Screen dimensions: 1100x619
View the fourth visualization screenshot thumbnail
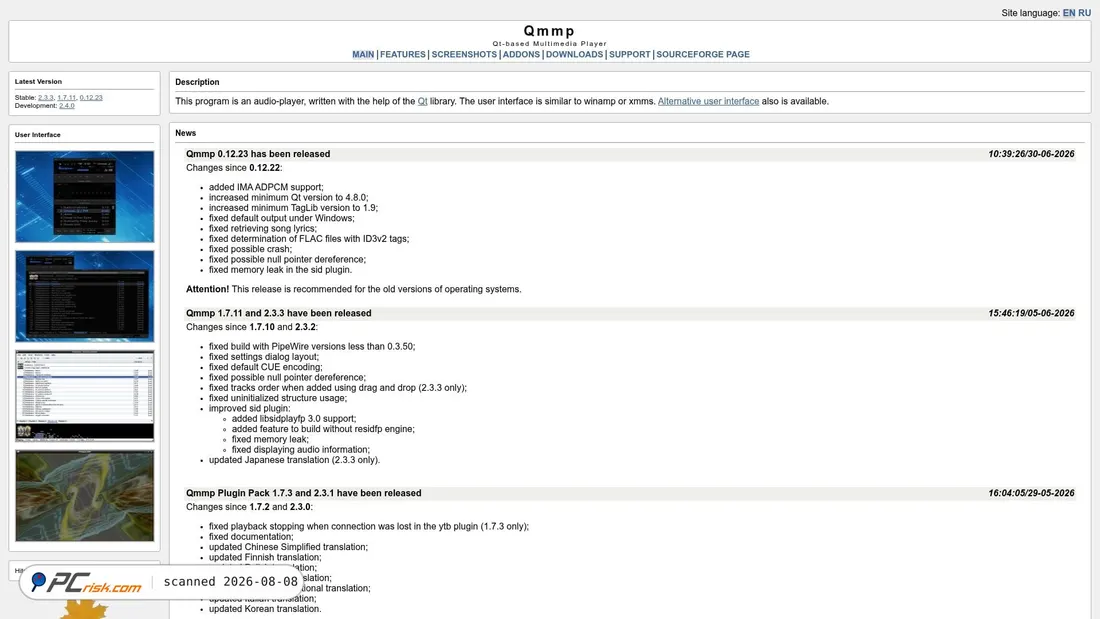click(x=85, y=495)
